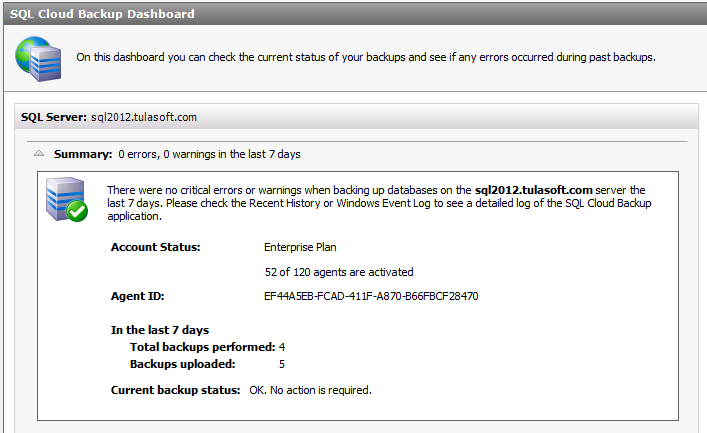This screenshot has height=433, width=707.
Task: Click the globe and server dashboard icon
Action: pyautogui.click(x=38, y=59)
